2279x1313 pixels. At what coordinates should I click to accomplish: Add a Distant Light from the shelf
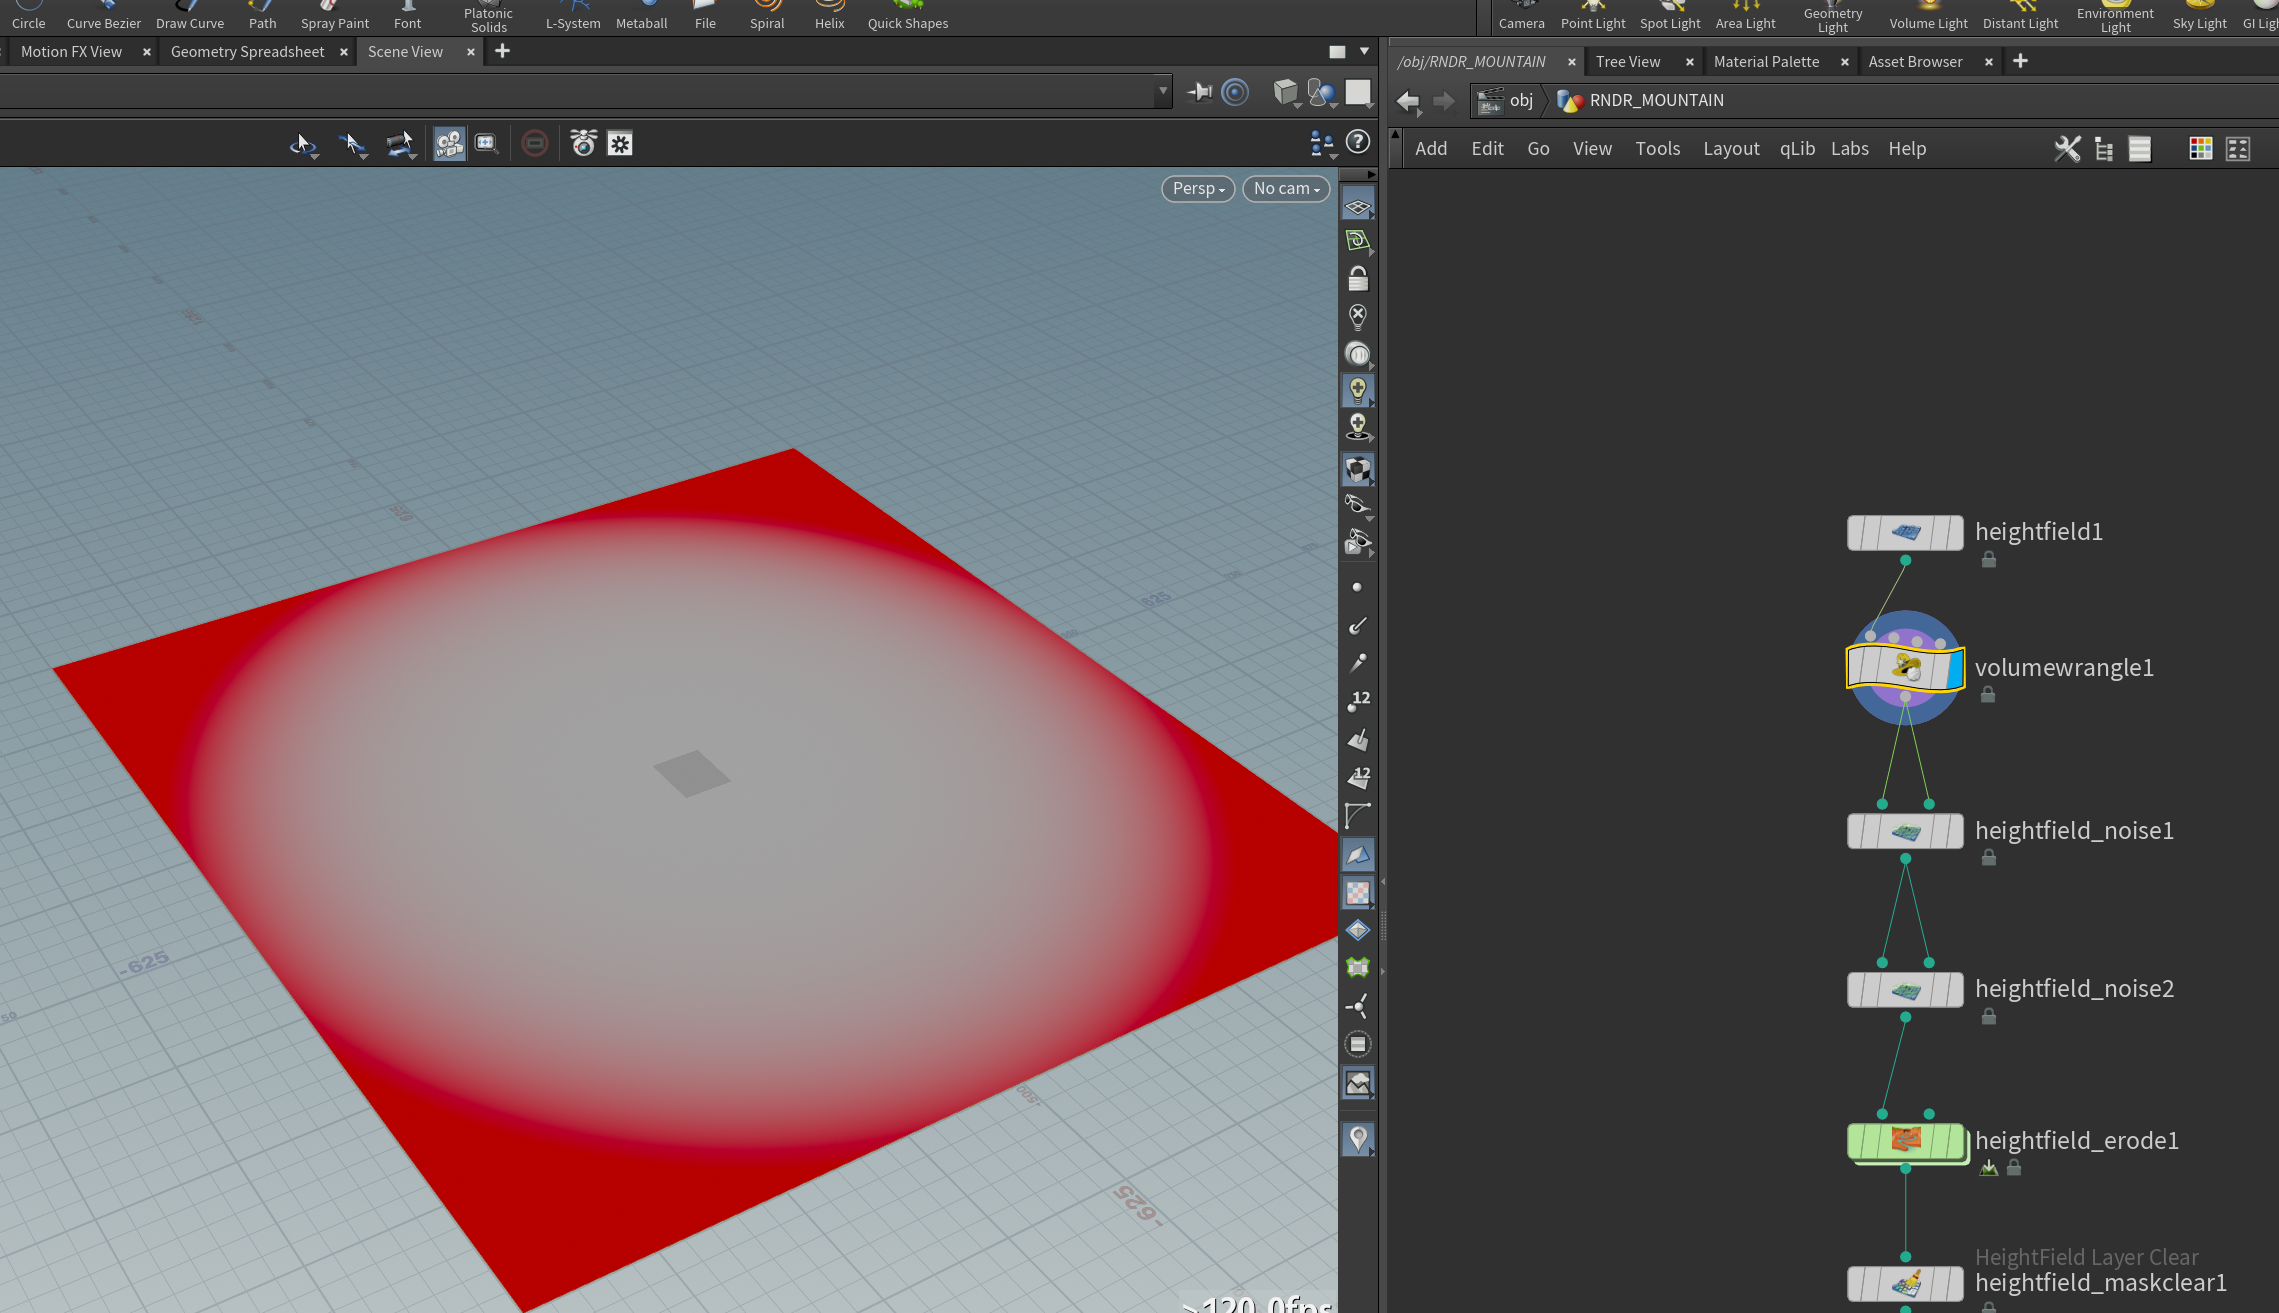pos(2020,16)
